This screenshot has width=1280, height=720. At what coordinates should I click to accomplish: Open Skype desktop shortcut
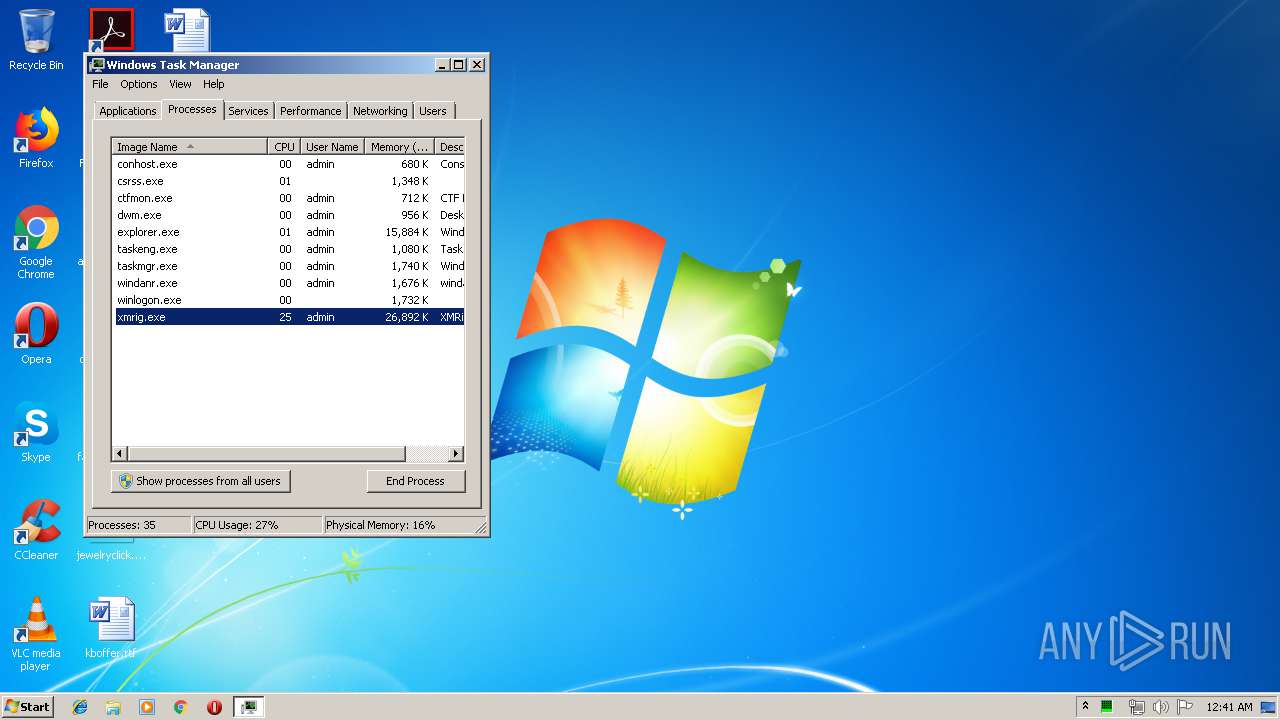36,432
